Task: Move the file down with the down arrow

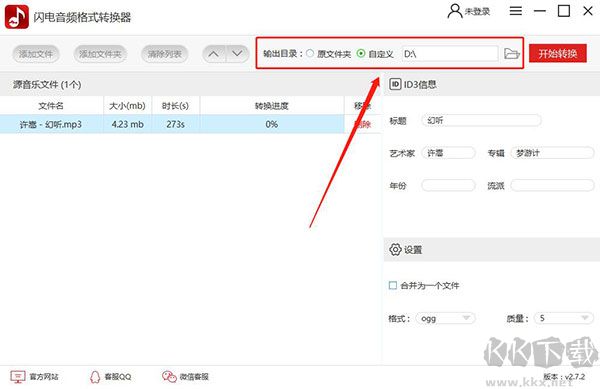Action: click(238, 54)
